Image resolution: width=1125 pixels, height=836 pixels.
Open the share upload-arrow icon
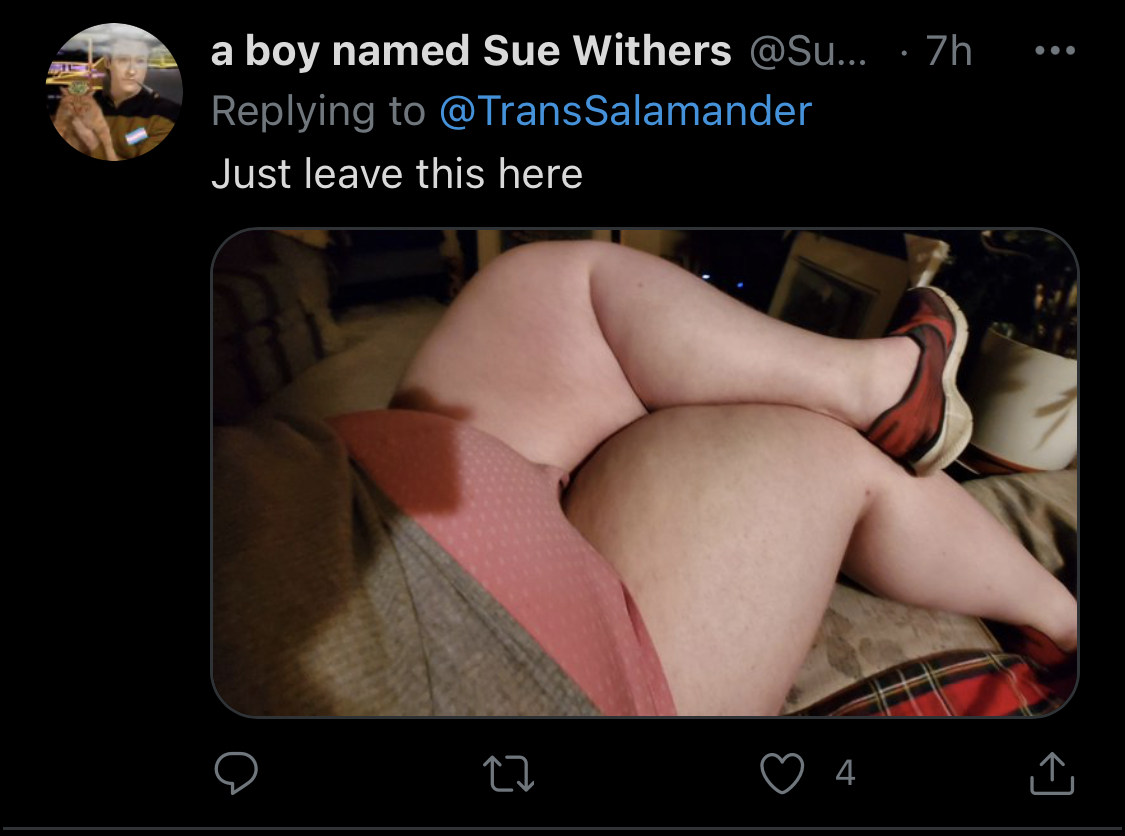[1052, 772]
